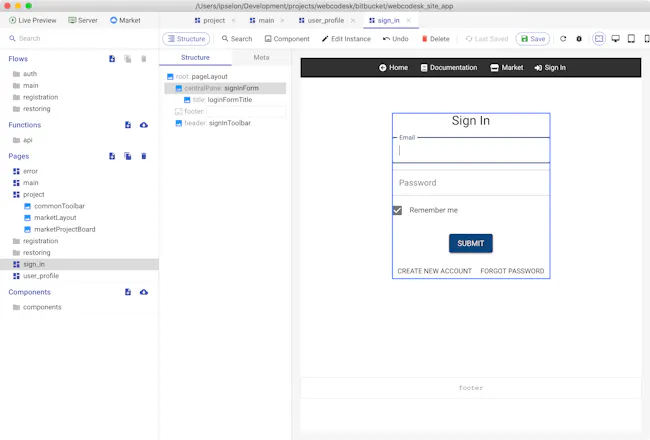Click the Component toolbar button
Image resolution: width=650 pixels, height=440 pixels.
pyautogui.click(x=287, y=39)
